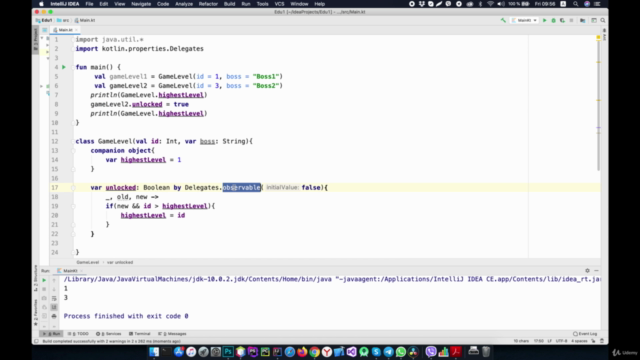Open the File menu

click(x=89, y=4)
